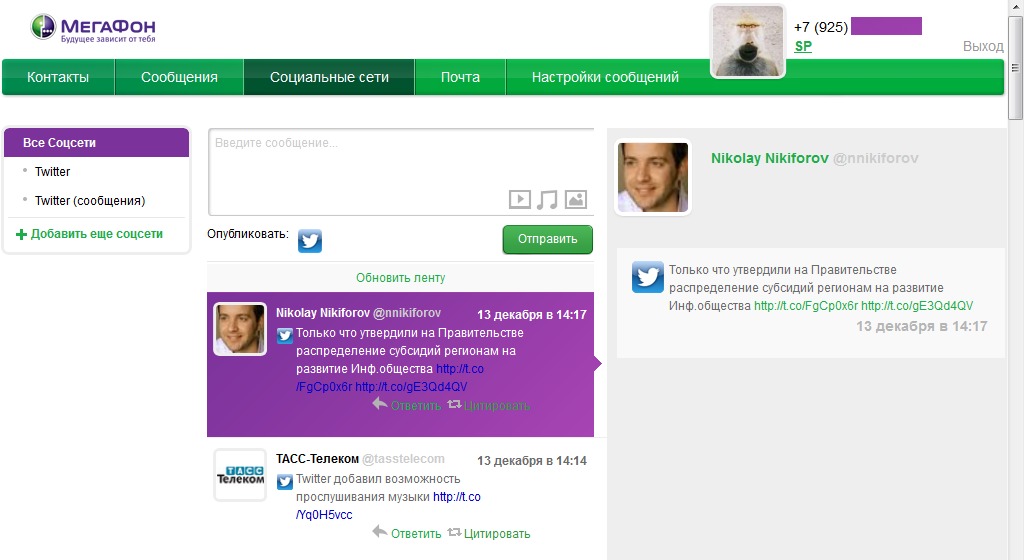Click Nikiforov's avatar in the feed
Screen dimensions: 1024x560
(x=240, y=329)
